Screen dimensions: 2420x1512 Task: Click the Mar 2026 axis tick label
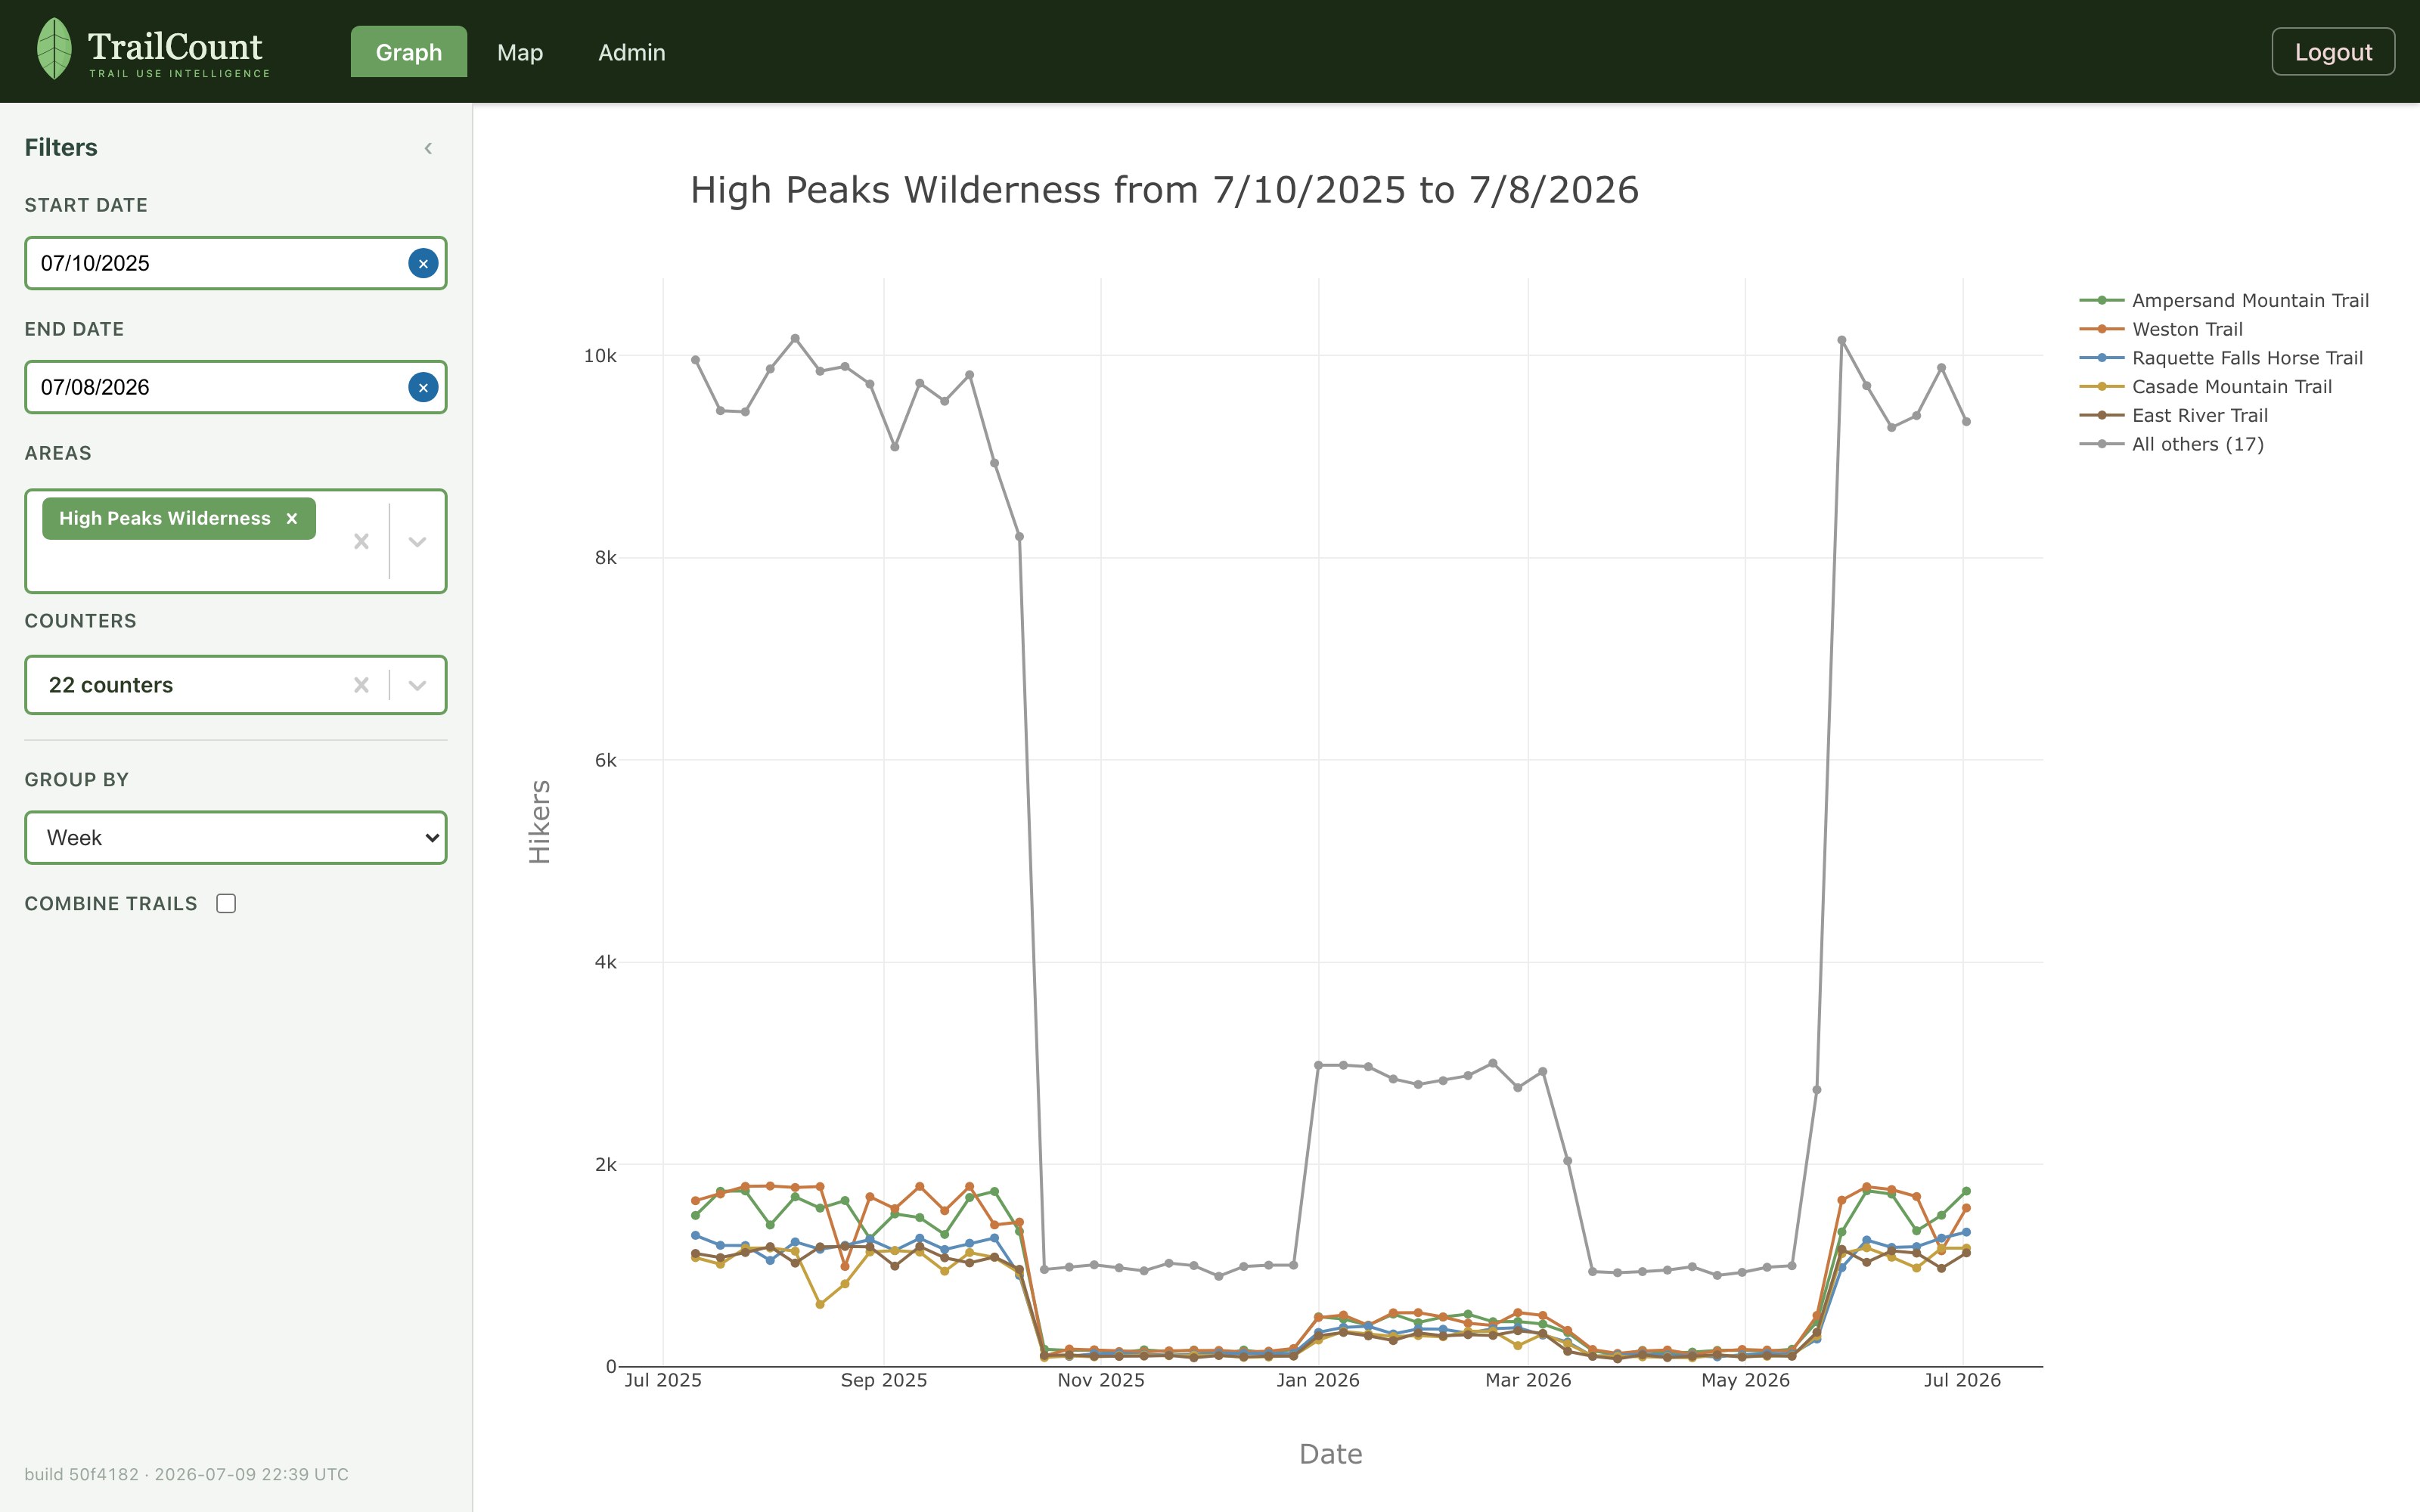click(1528, 1380)
